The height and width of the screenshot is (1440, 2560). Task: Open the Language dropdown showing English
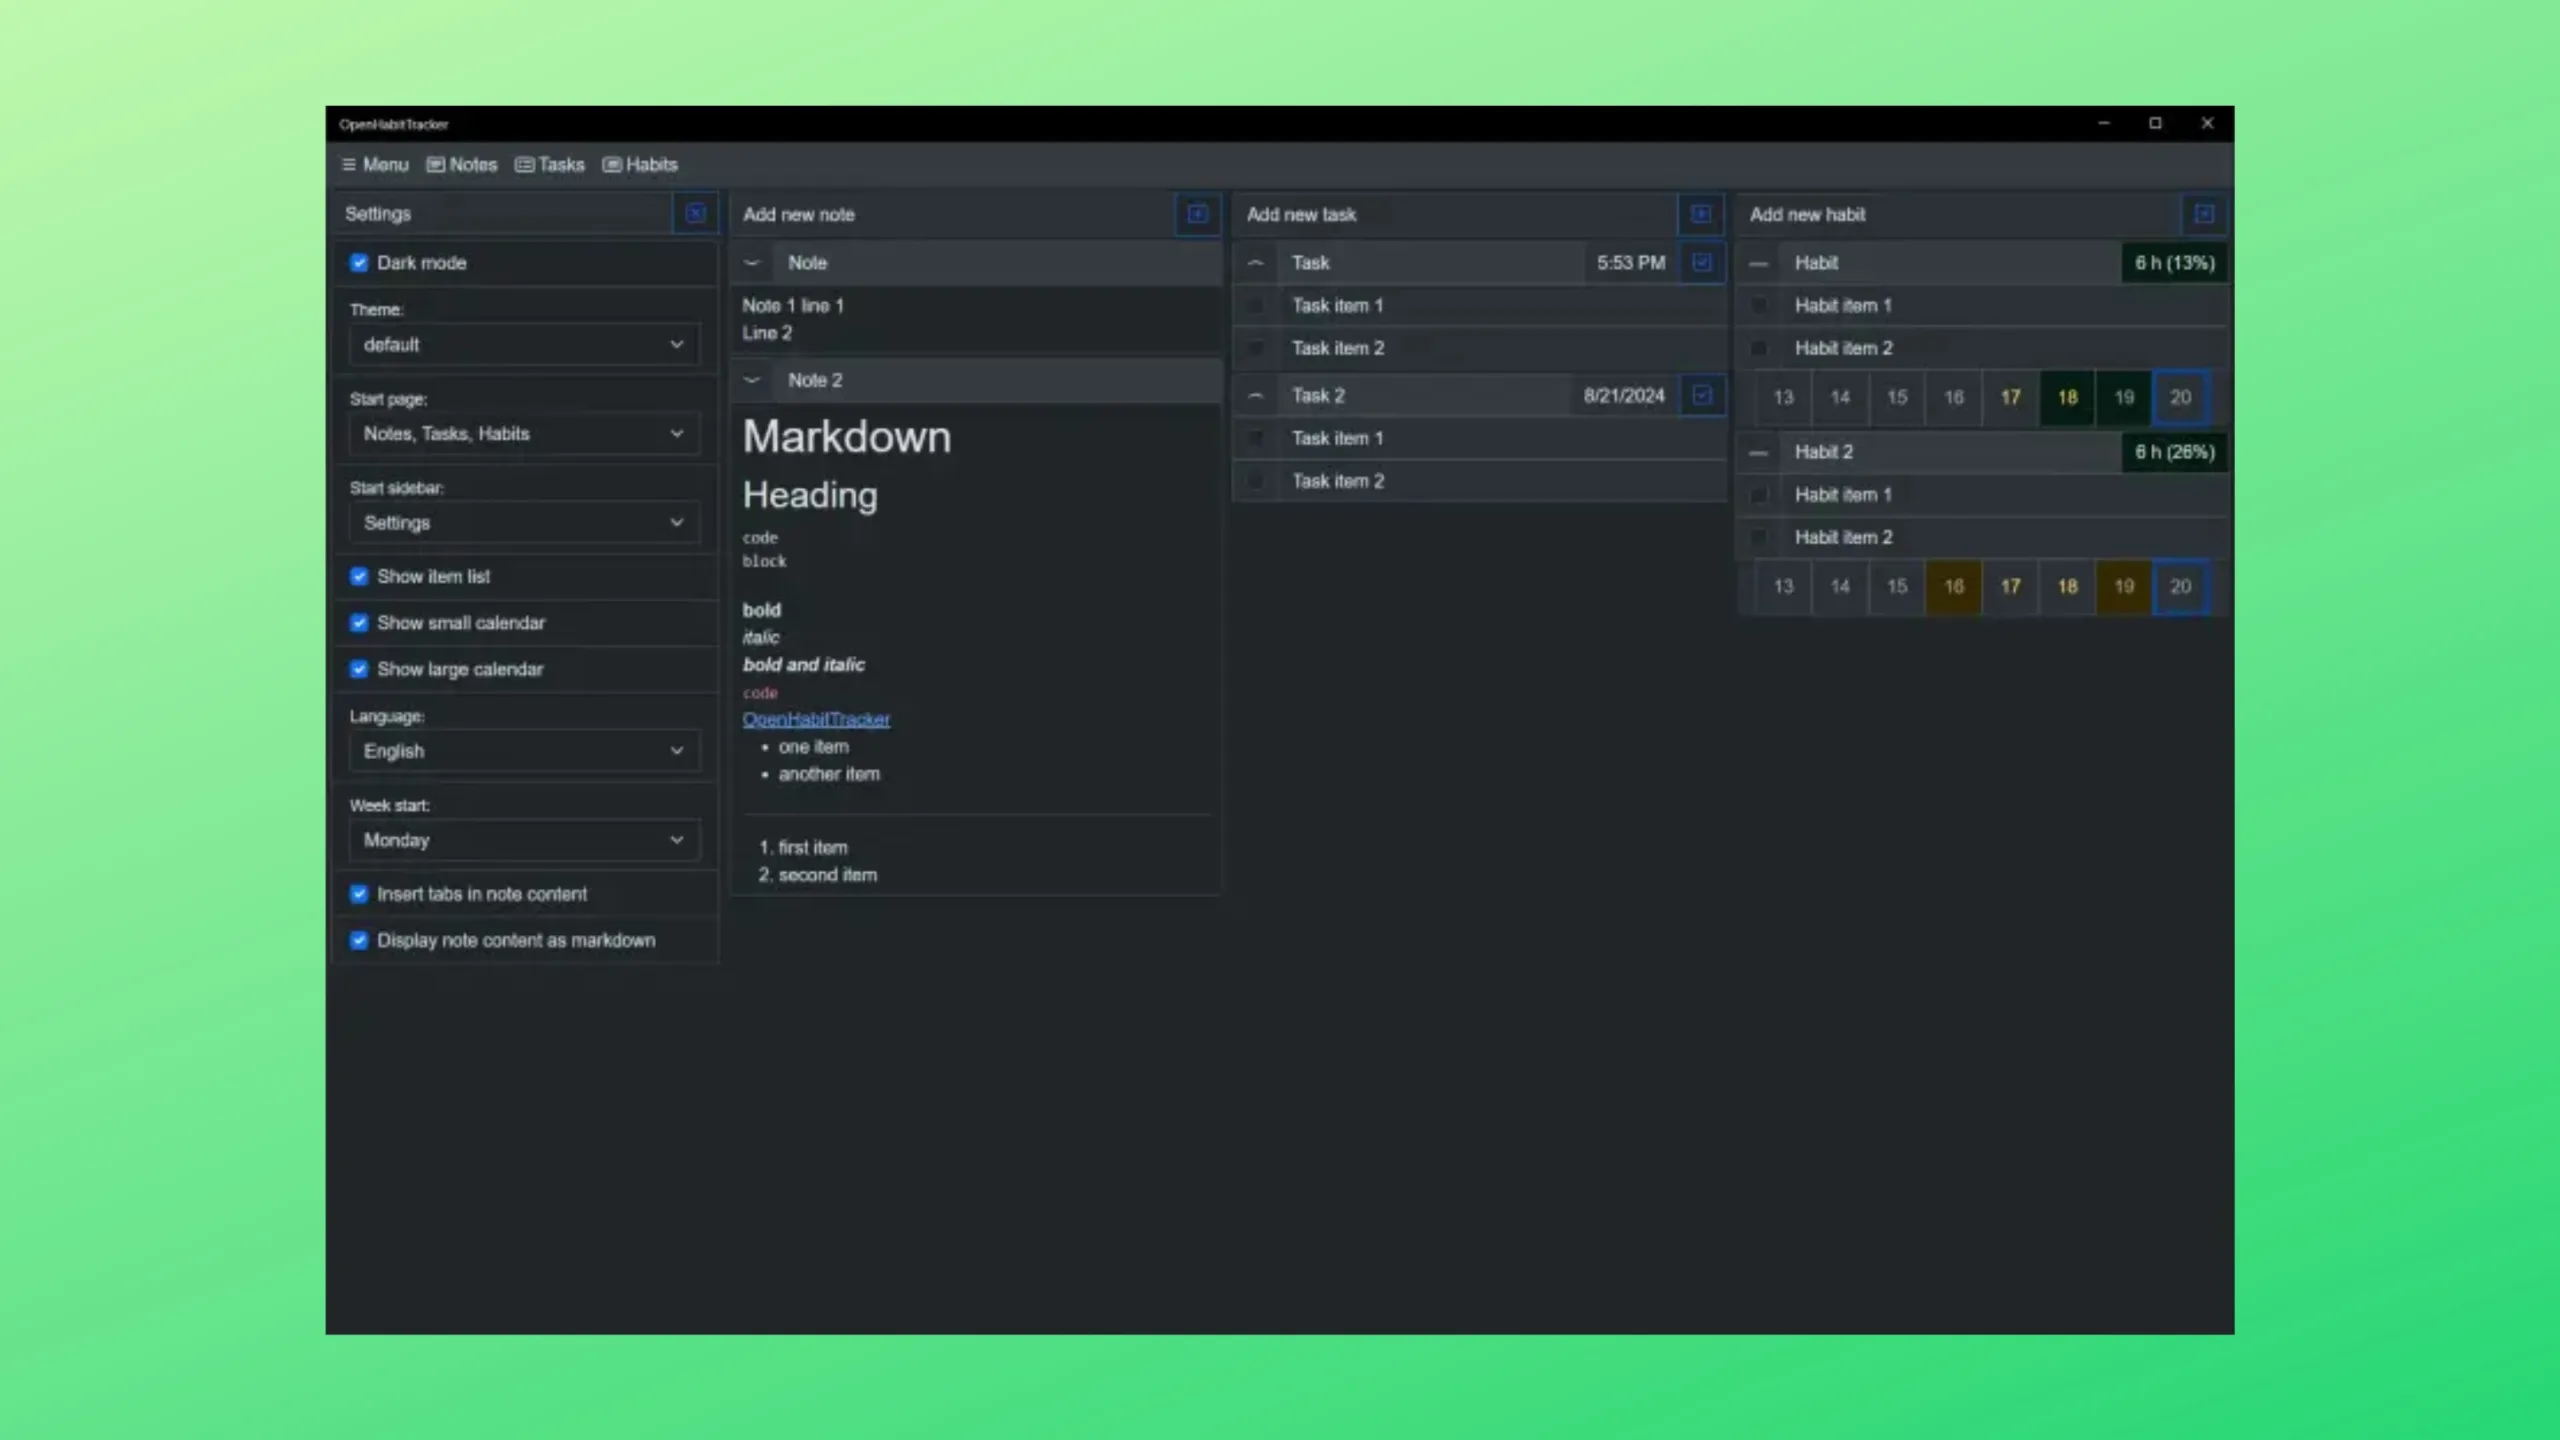click(524, 751)
